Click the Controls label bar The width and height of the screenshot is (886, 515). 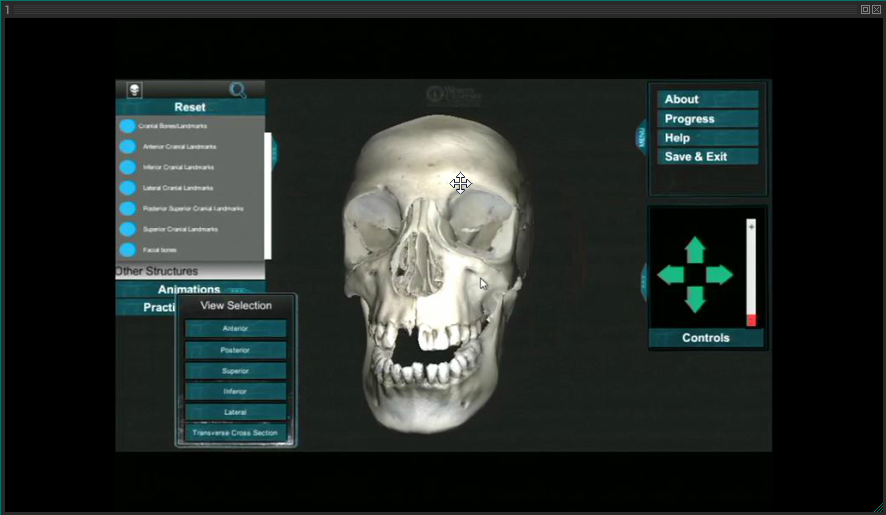(x=706, y=337)
